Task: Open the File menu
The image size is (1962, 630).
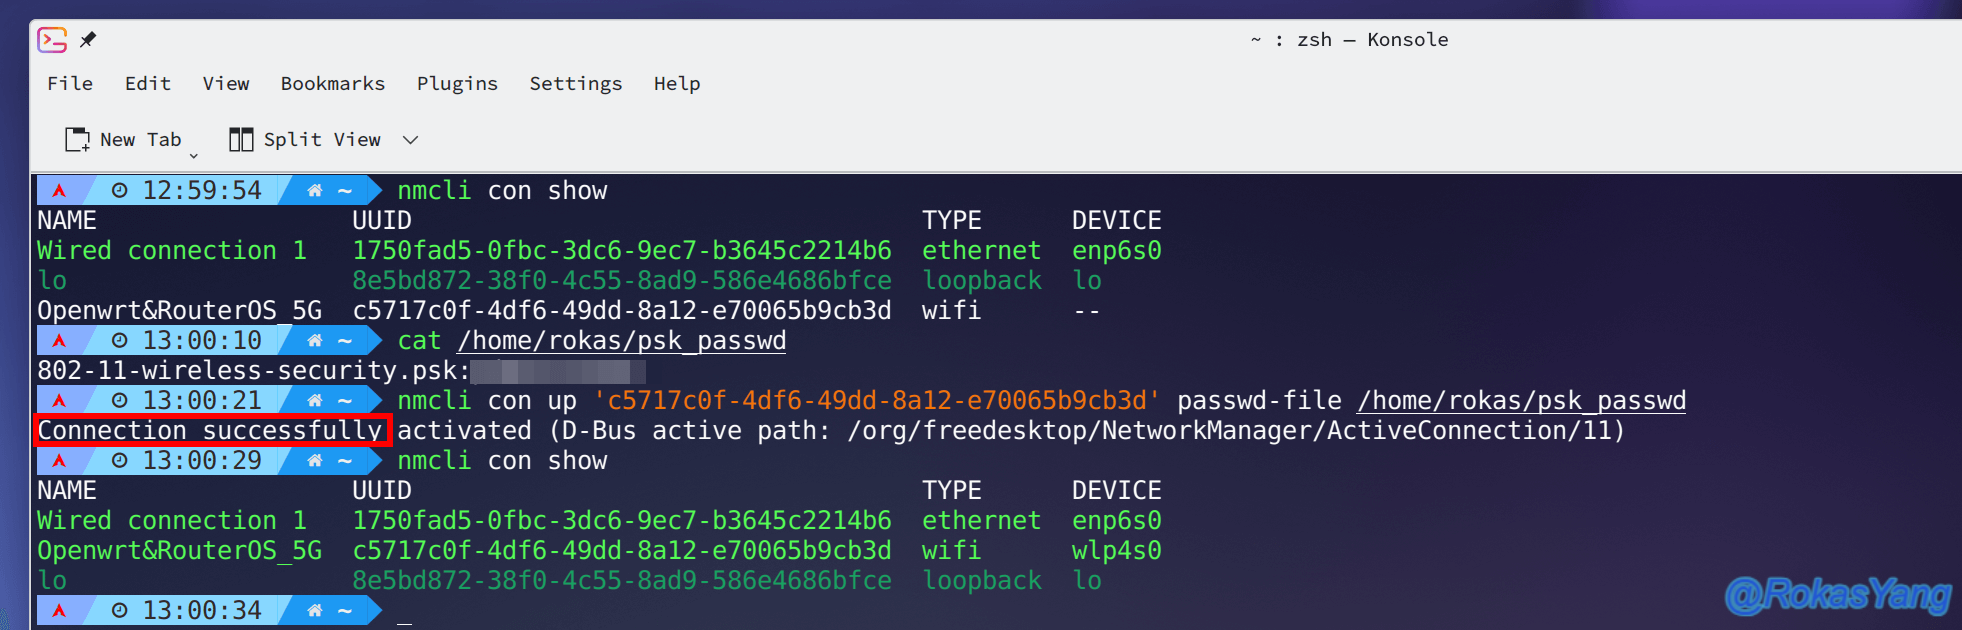Action: 70,84
